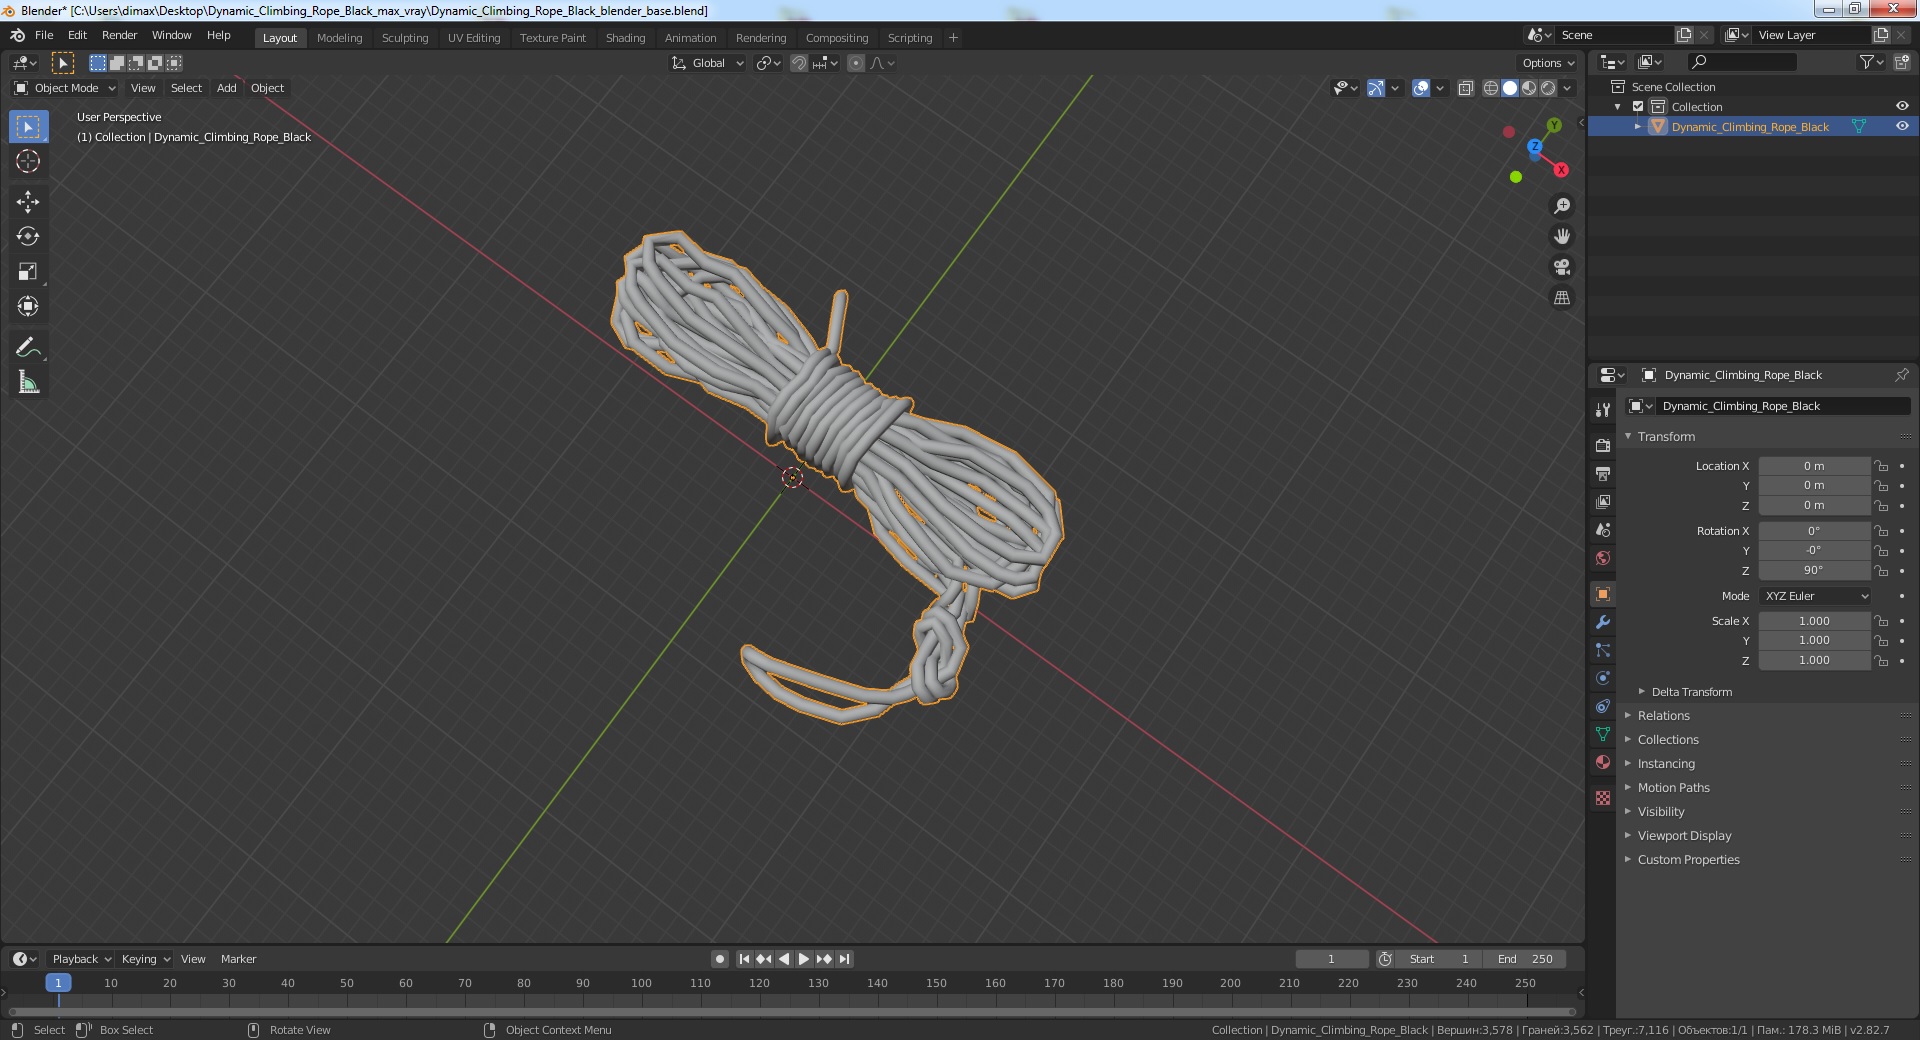Lock the Location X property
1920x1040 pixels.
tap(1881, 466)
